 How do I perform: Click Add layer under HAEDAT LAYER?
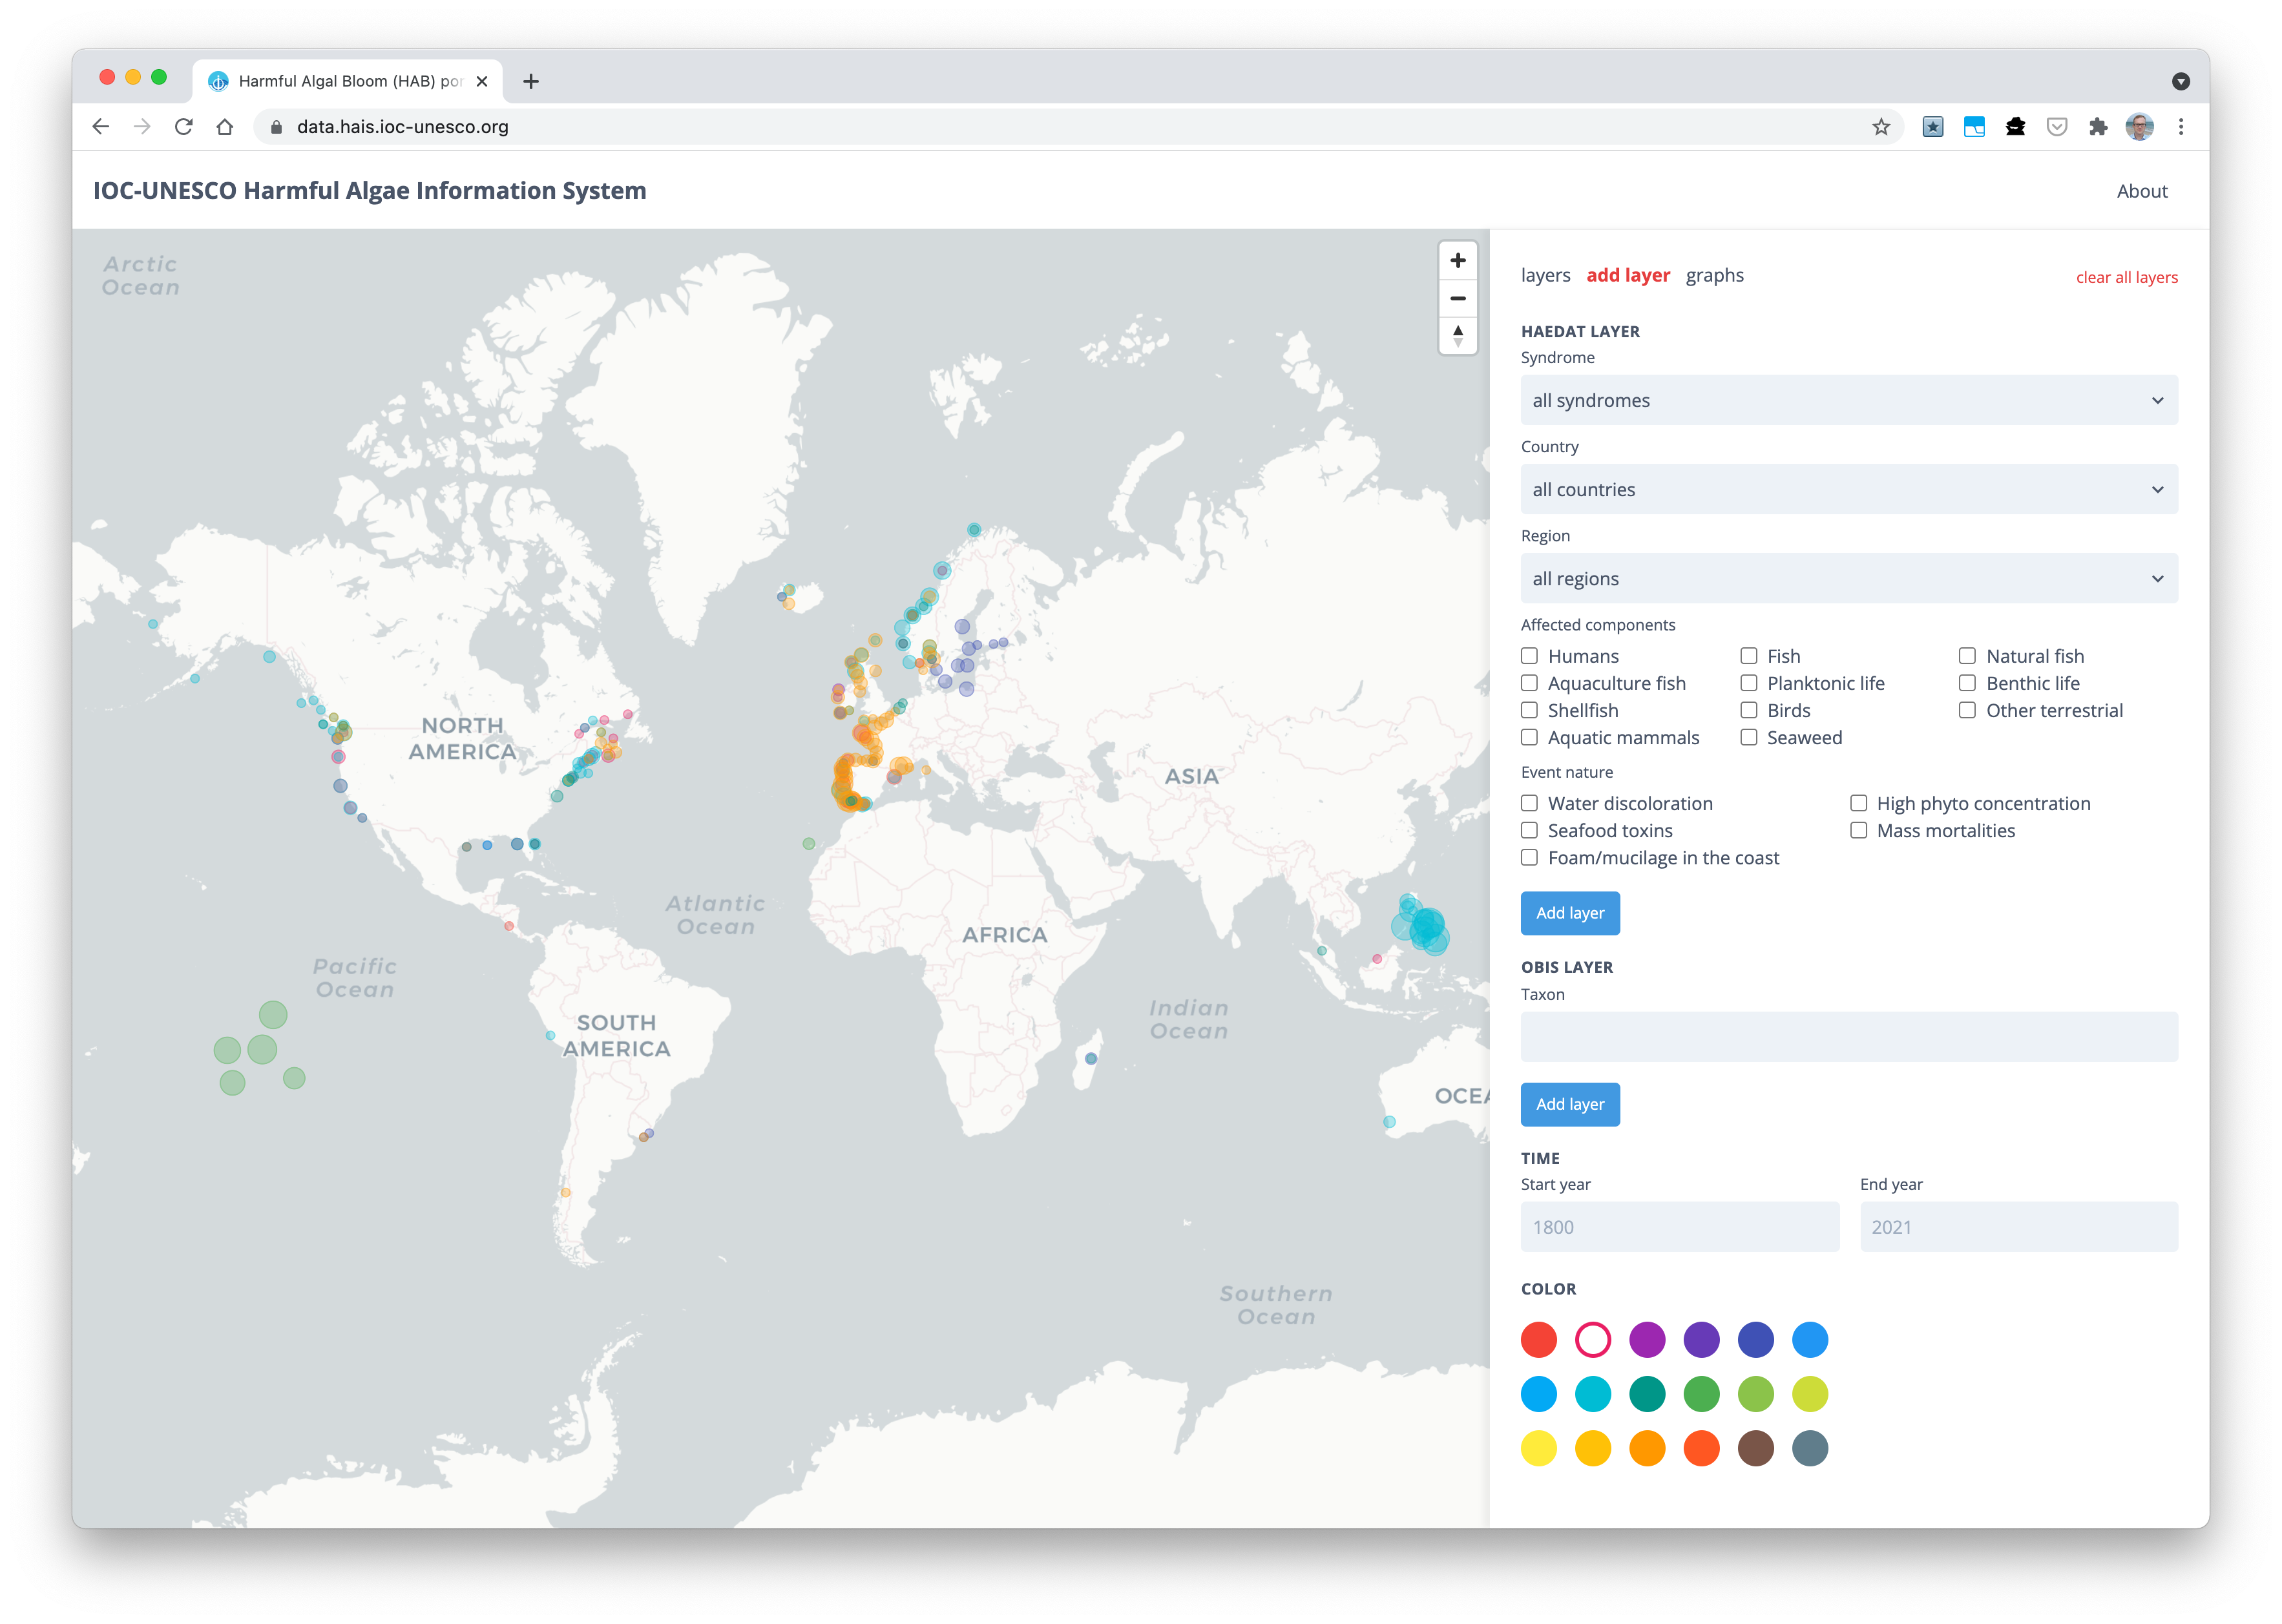point(1570,913)
